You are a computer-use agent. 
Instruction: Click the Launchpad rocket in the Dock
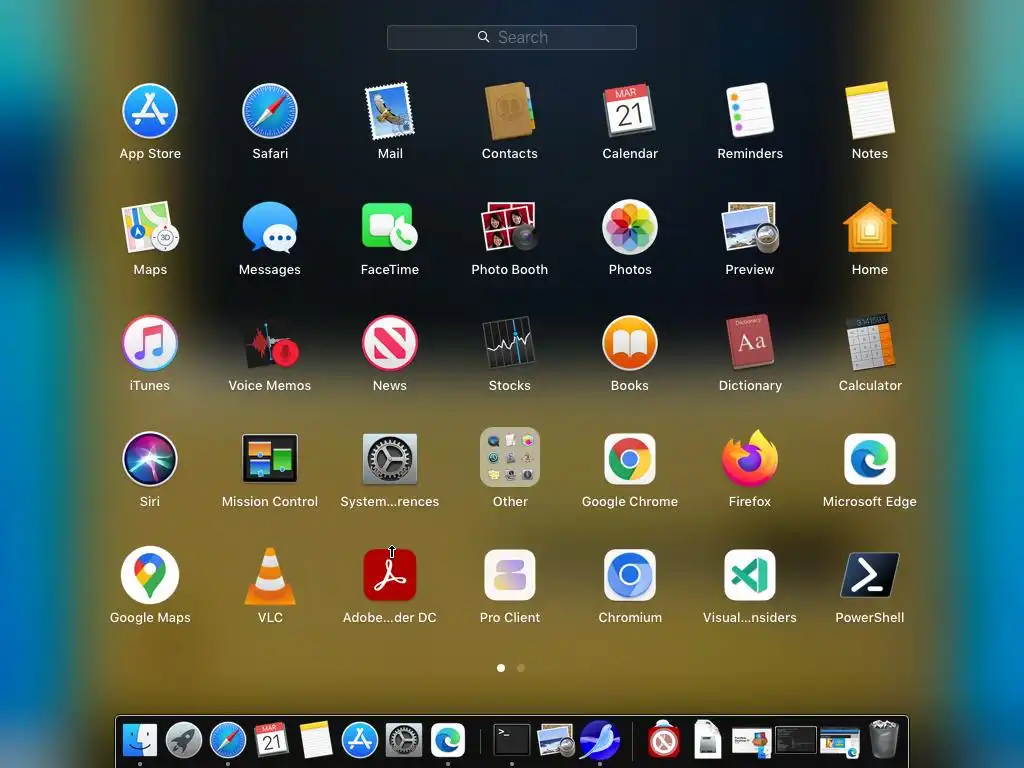[x=184, y=740]
